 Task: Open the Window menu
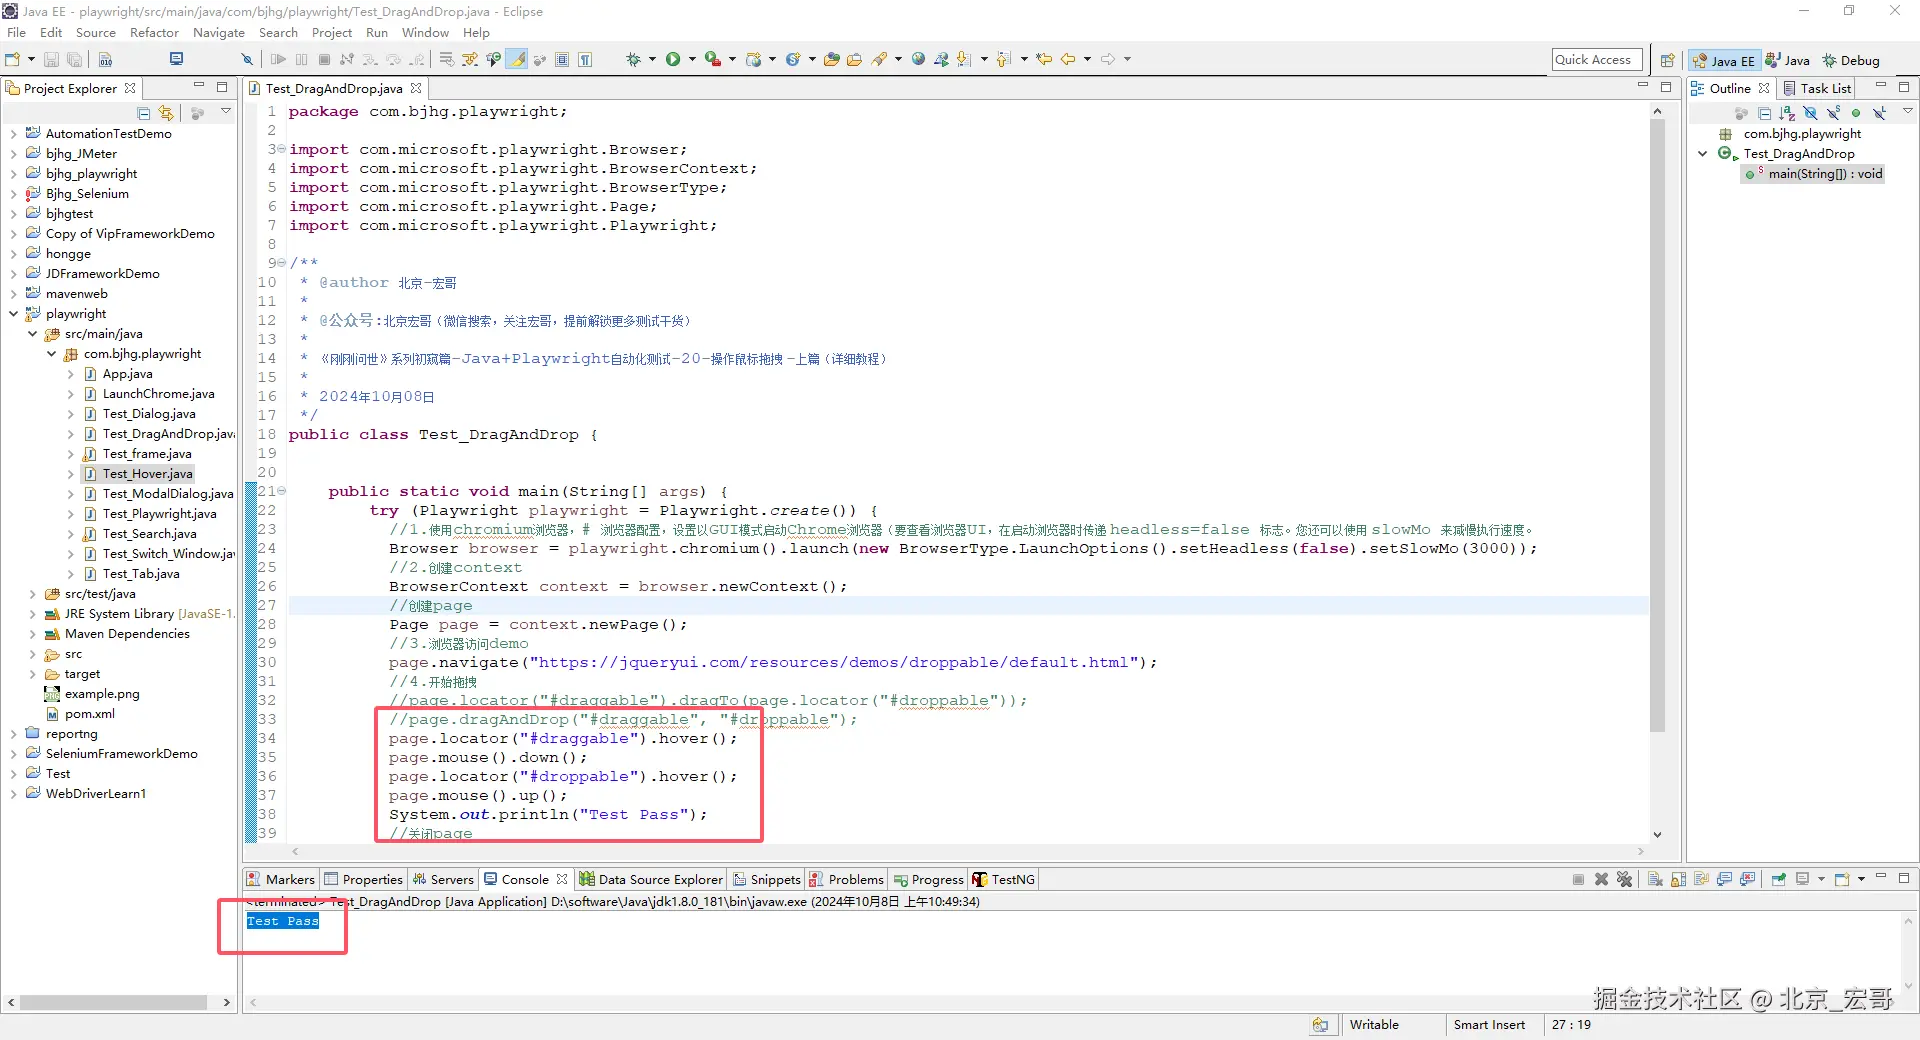pos(425,32)
